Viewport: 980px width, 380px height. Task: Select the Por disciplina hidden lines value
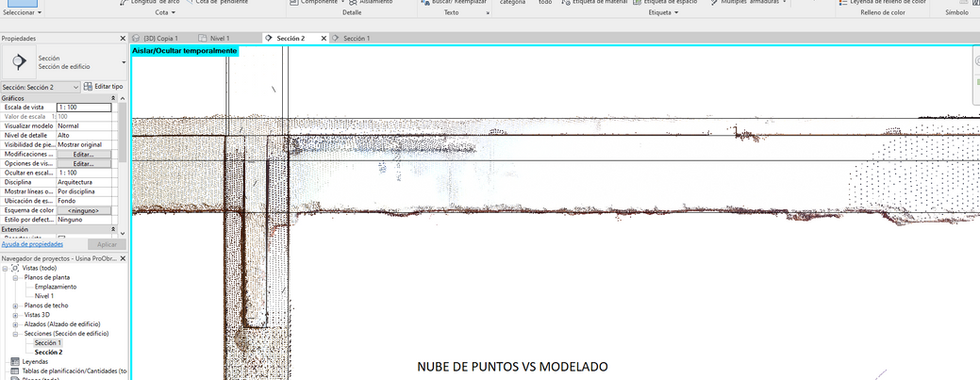[84, 191]
